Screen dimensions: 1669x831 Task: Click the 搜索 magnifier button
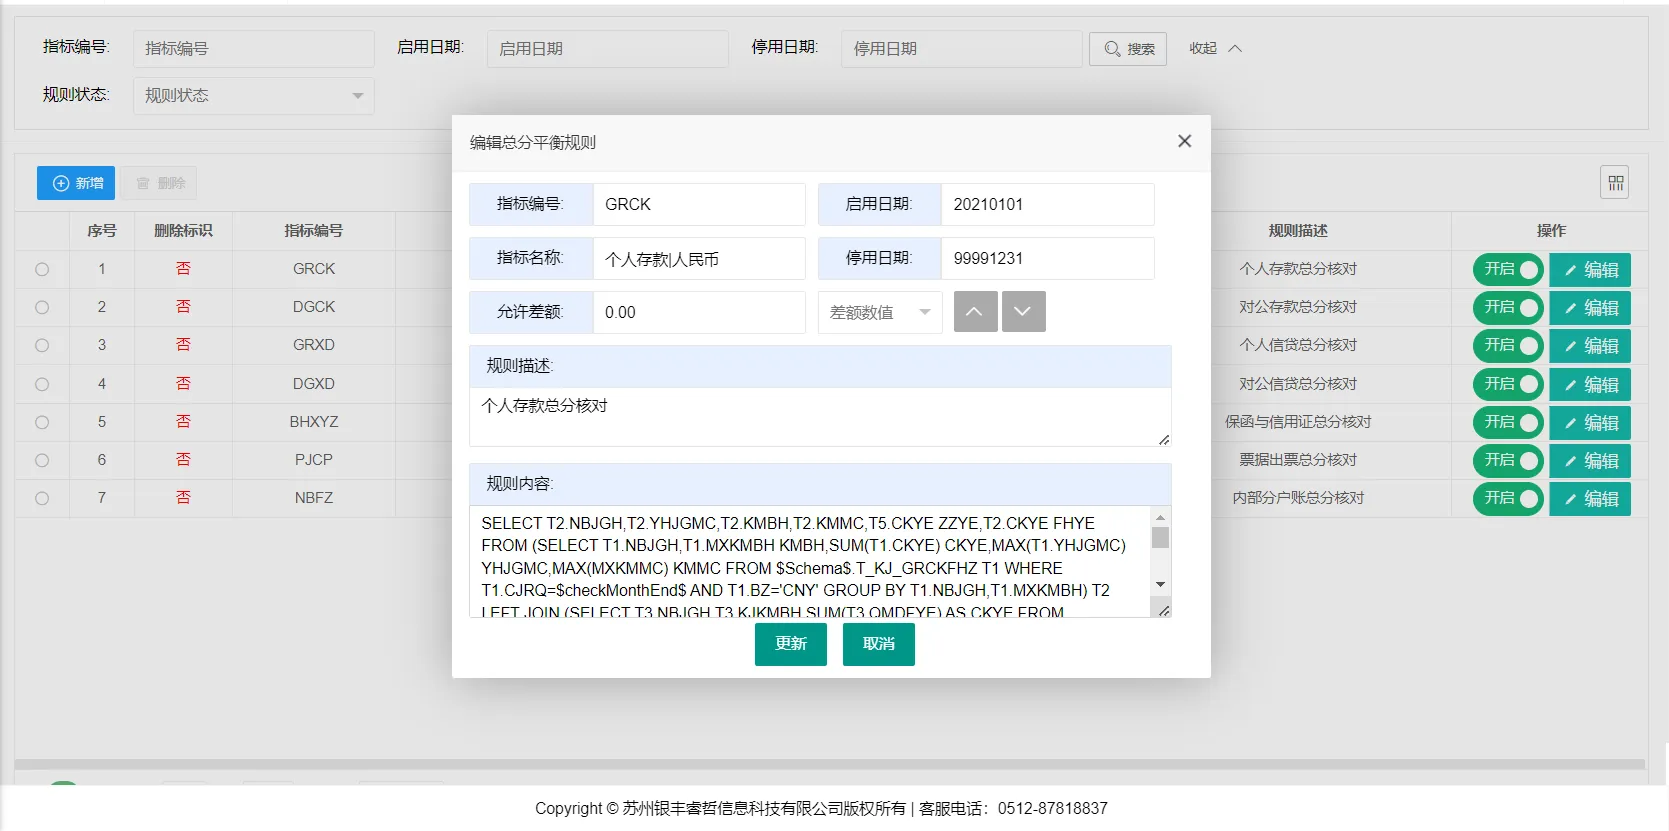[x=1128, y=49]
